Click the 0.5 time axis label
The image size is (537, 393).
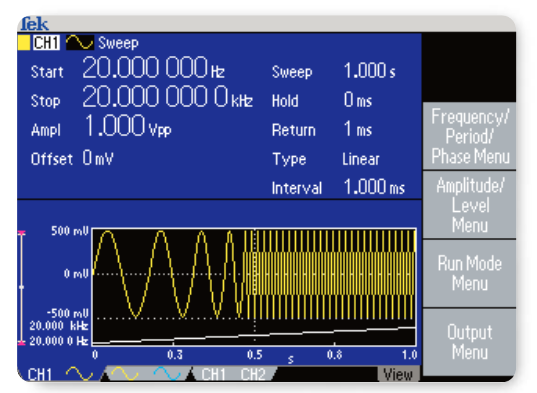point(254,355)
